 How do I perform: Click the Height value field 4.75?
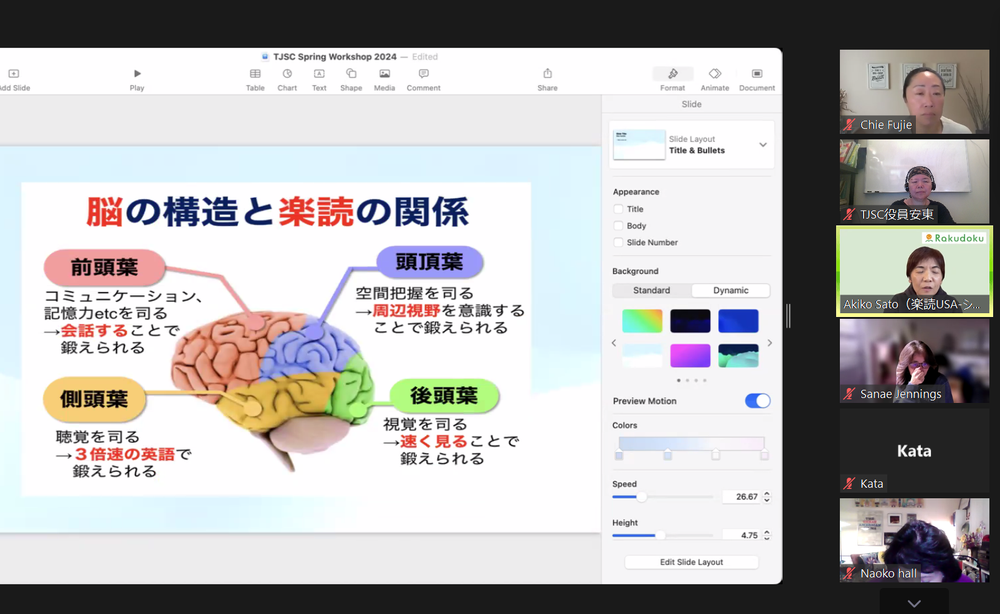[x=742, y=535]
